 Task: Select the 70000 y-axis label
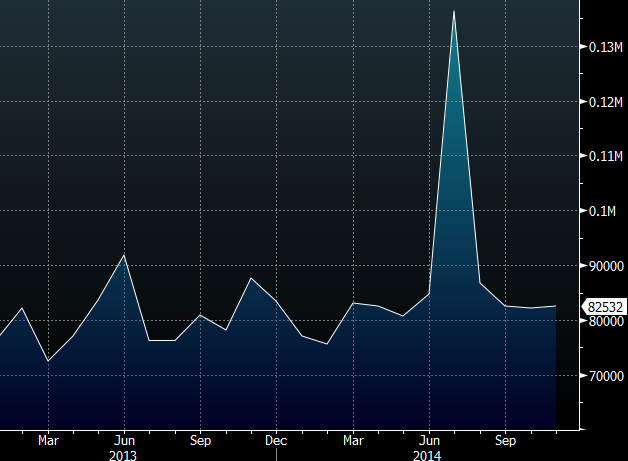(x=606, y=376)
